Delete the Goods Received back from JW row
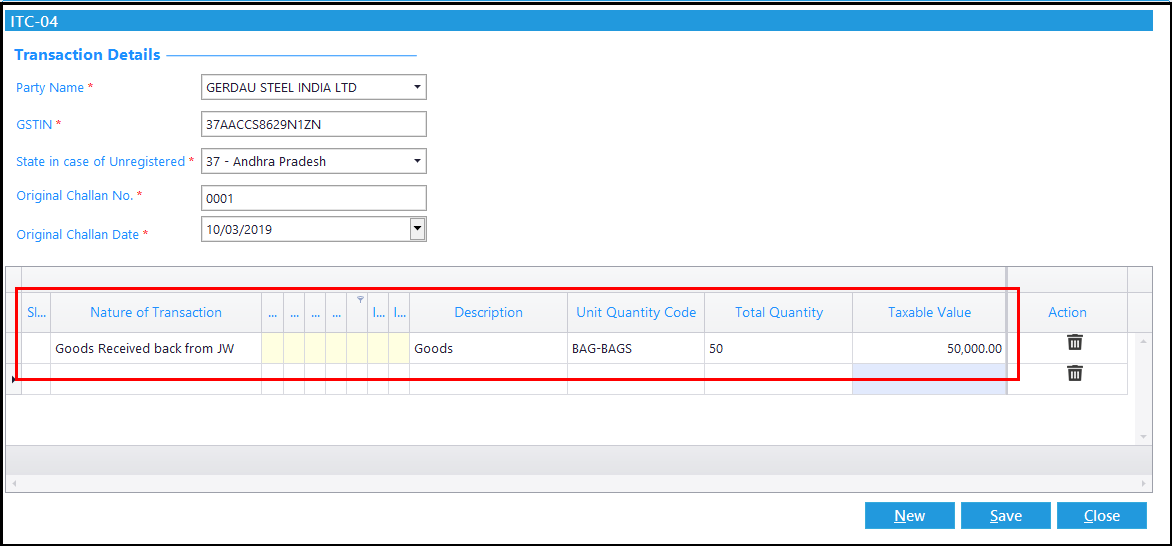The height and width of the screenshot is (546, 1172). click(x=1074, y=343)
